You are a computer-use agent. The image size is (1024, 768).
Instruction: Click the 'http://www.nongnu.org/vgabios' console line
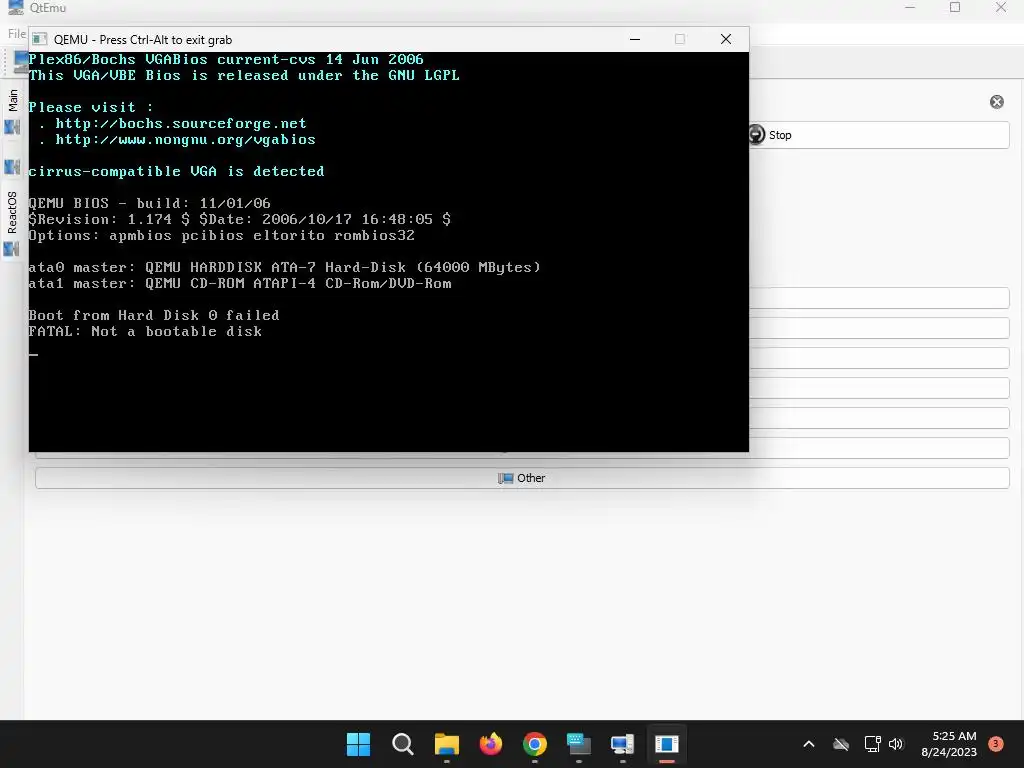click(185, 139)
